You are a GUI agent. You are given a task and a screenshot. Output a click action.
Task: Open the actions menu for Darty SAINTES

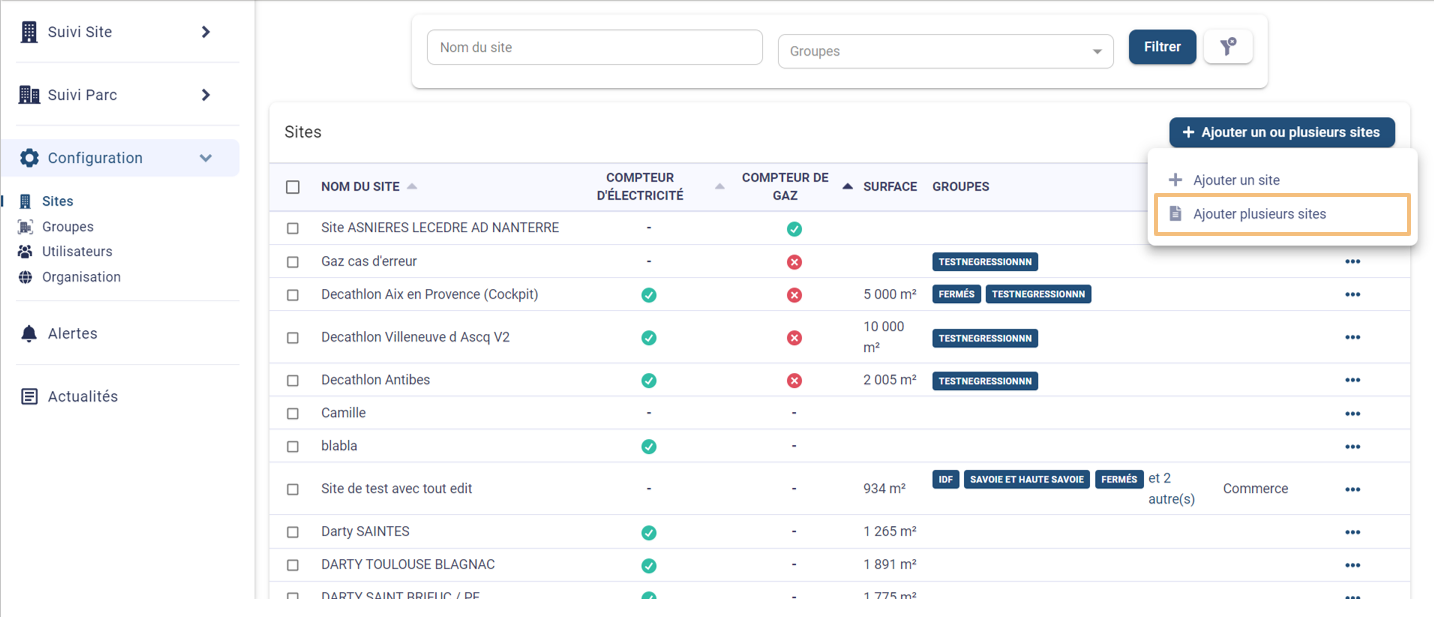(x=1353, y=532)
